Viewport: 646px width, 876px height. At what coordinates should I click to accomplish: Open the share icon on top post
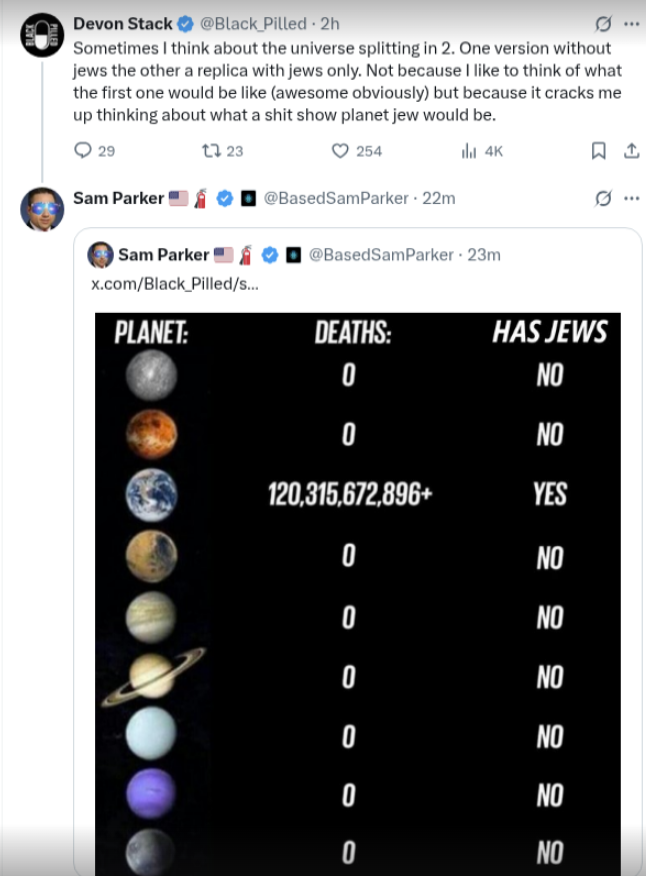631,151
